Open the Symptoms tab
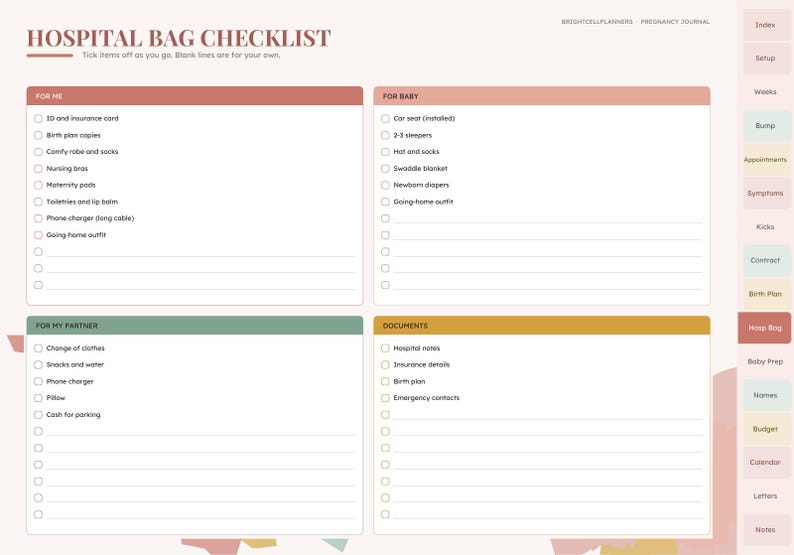This screenshot has height=555, width=794. click(766, 193)
